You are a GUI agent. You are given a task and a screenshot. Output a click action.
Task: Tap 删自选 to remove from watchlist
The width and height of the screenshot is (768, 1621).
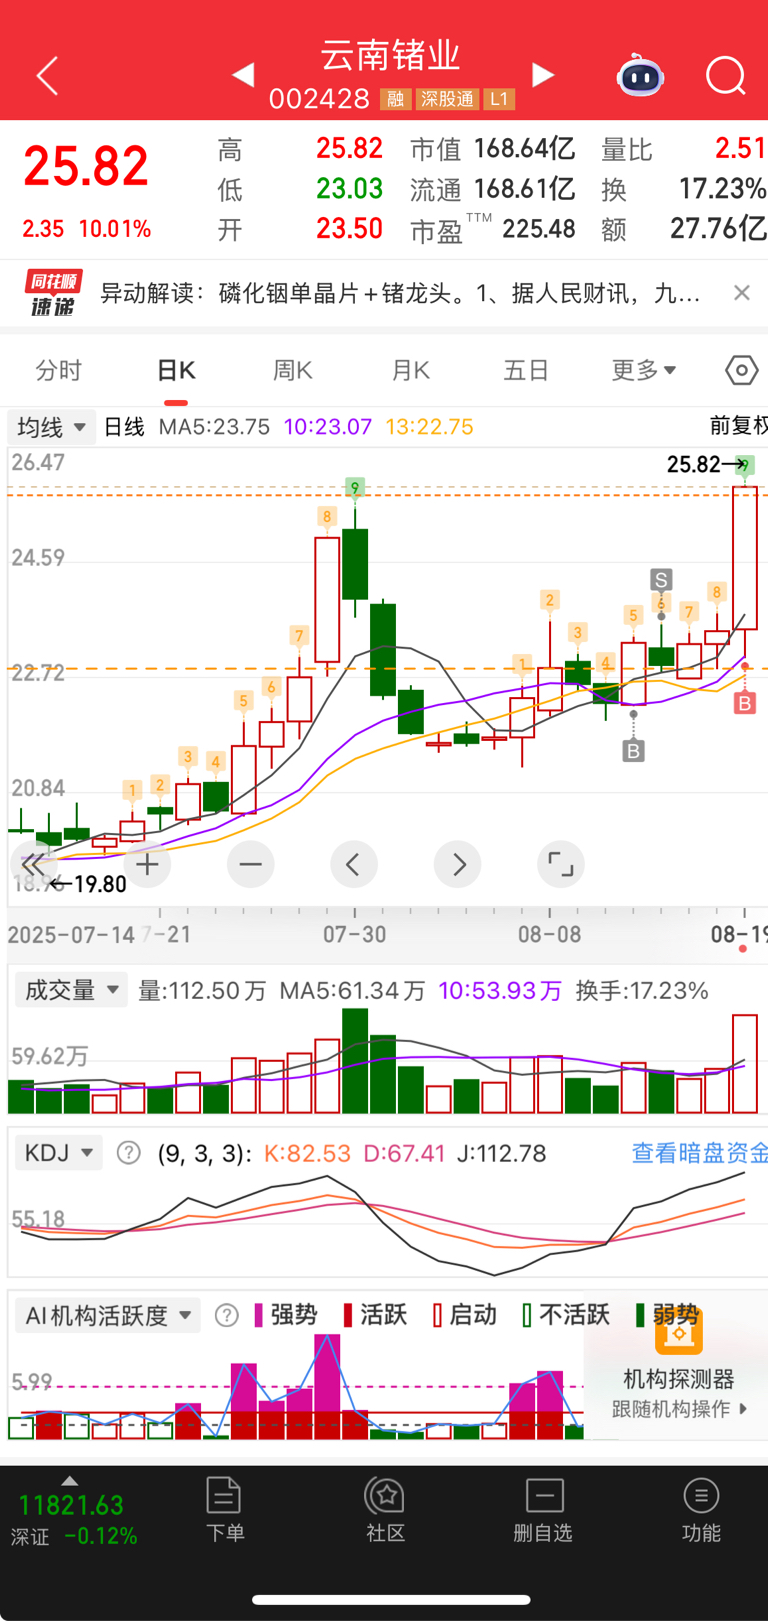pos(543,1510)
